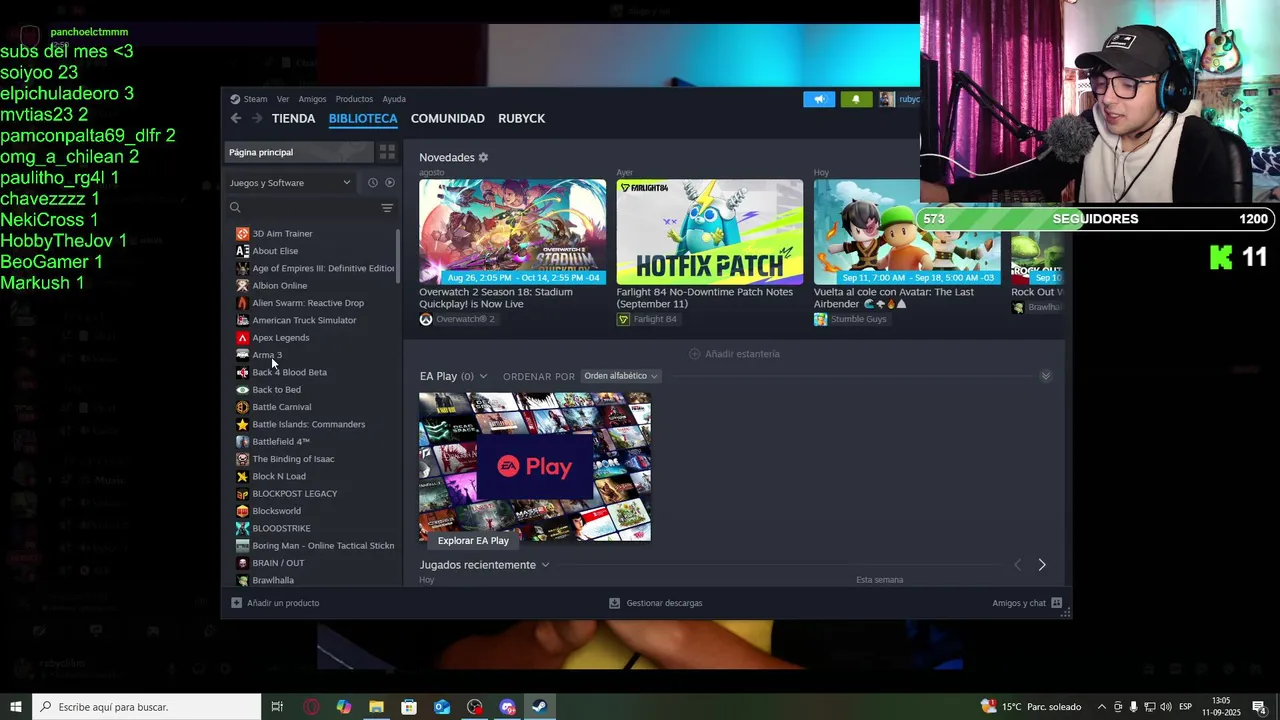Click Explorar EA Play button
The height and width of the screenshot is (720, 1280).
point(473,541)
